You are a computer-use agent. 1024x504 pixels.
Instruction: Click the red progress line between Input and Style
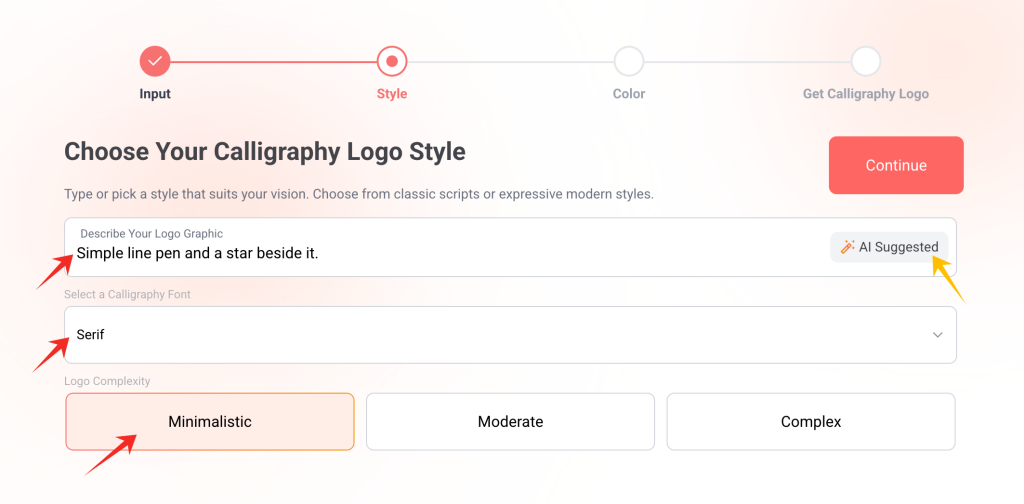click(273, 62)
